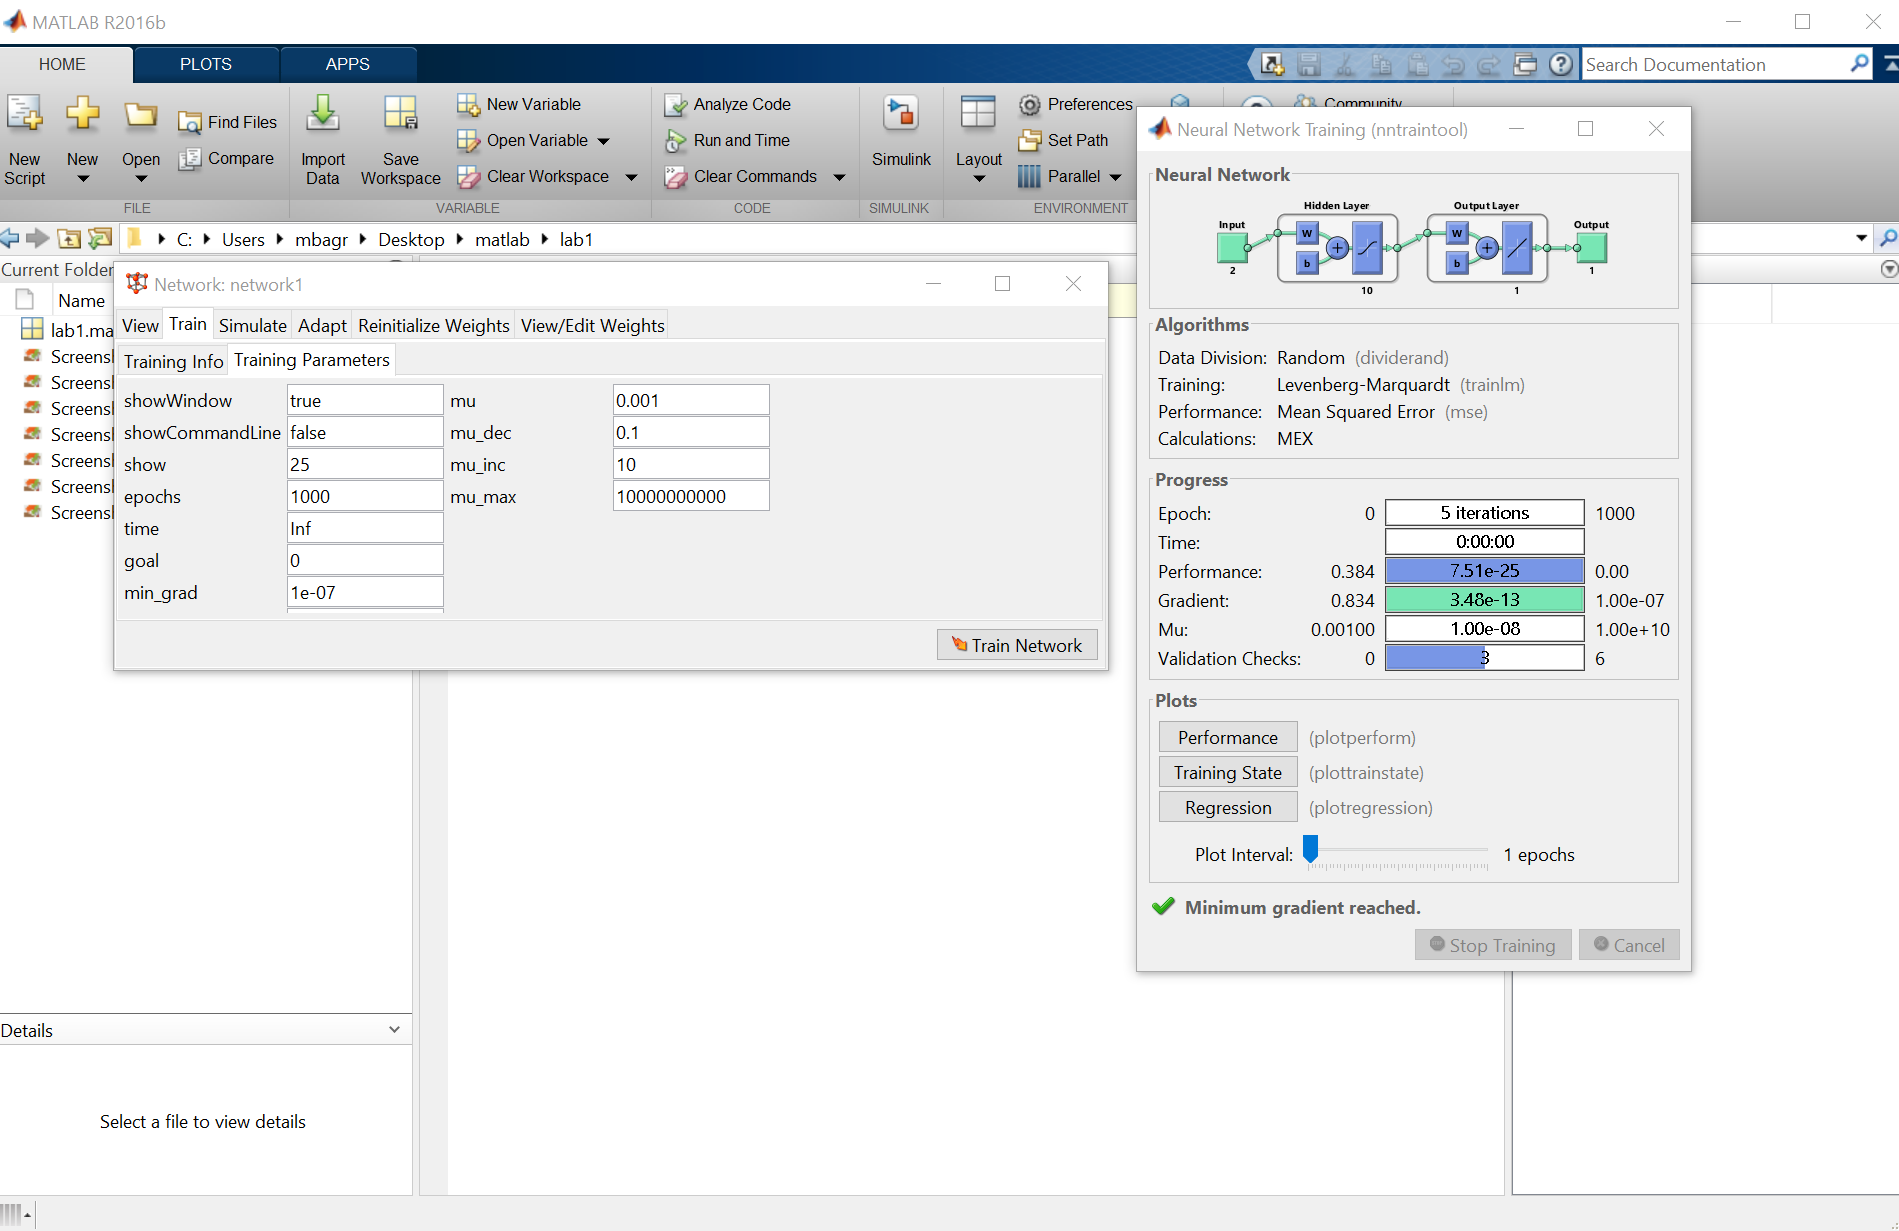Click Analyze Code in toolstrip
Viewport: 1899px width, 1231px height.
coord(727,104)
